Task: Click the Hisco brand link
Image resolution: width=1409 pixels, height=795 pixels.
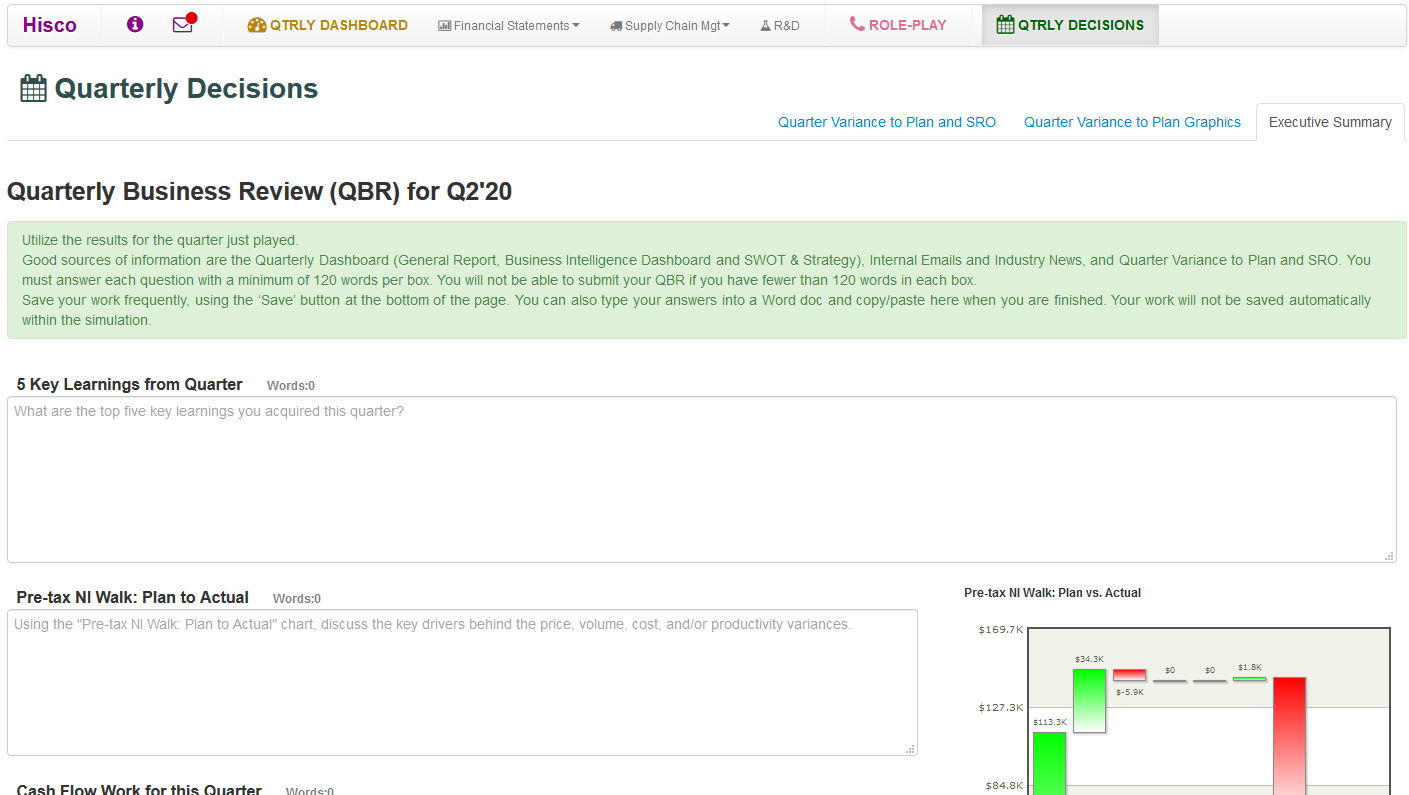Action: click(50, 25)
